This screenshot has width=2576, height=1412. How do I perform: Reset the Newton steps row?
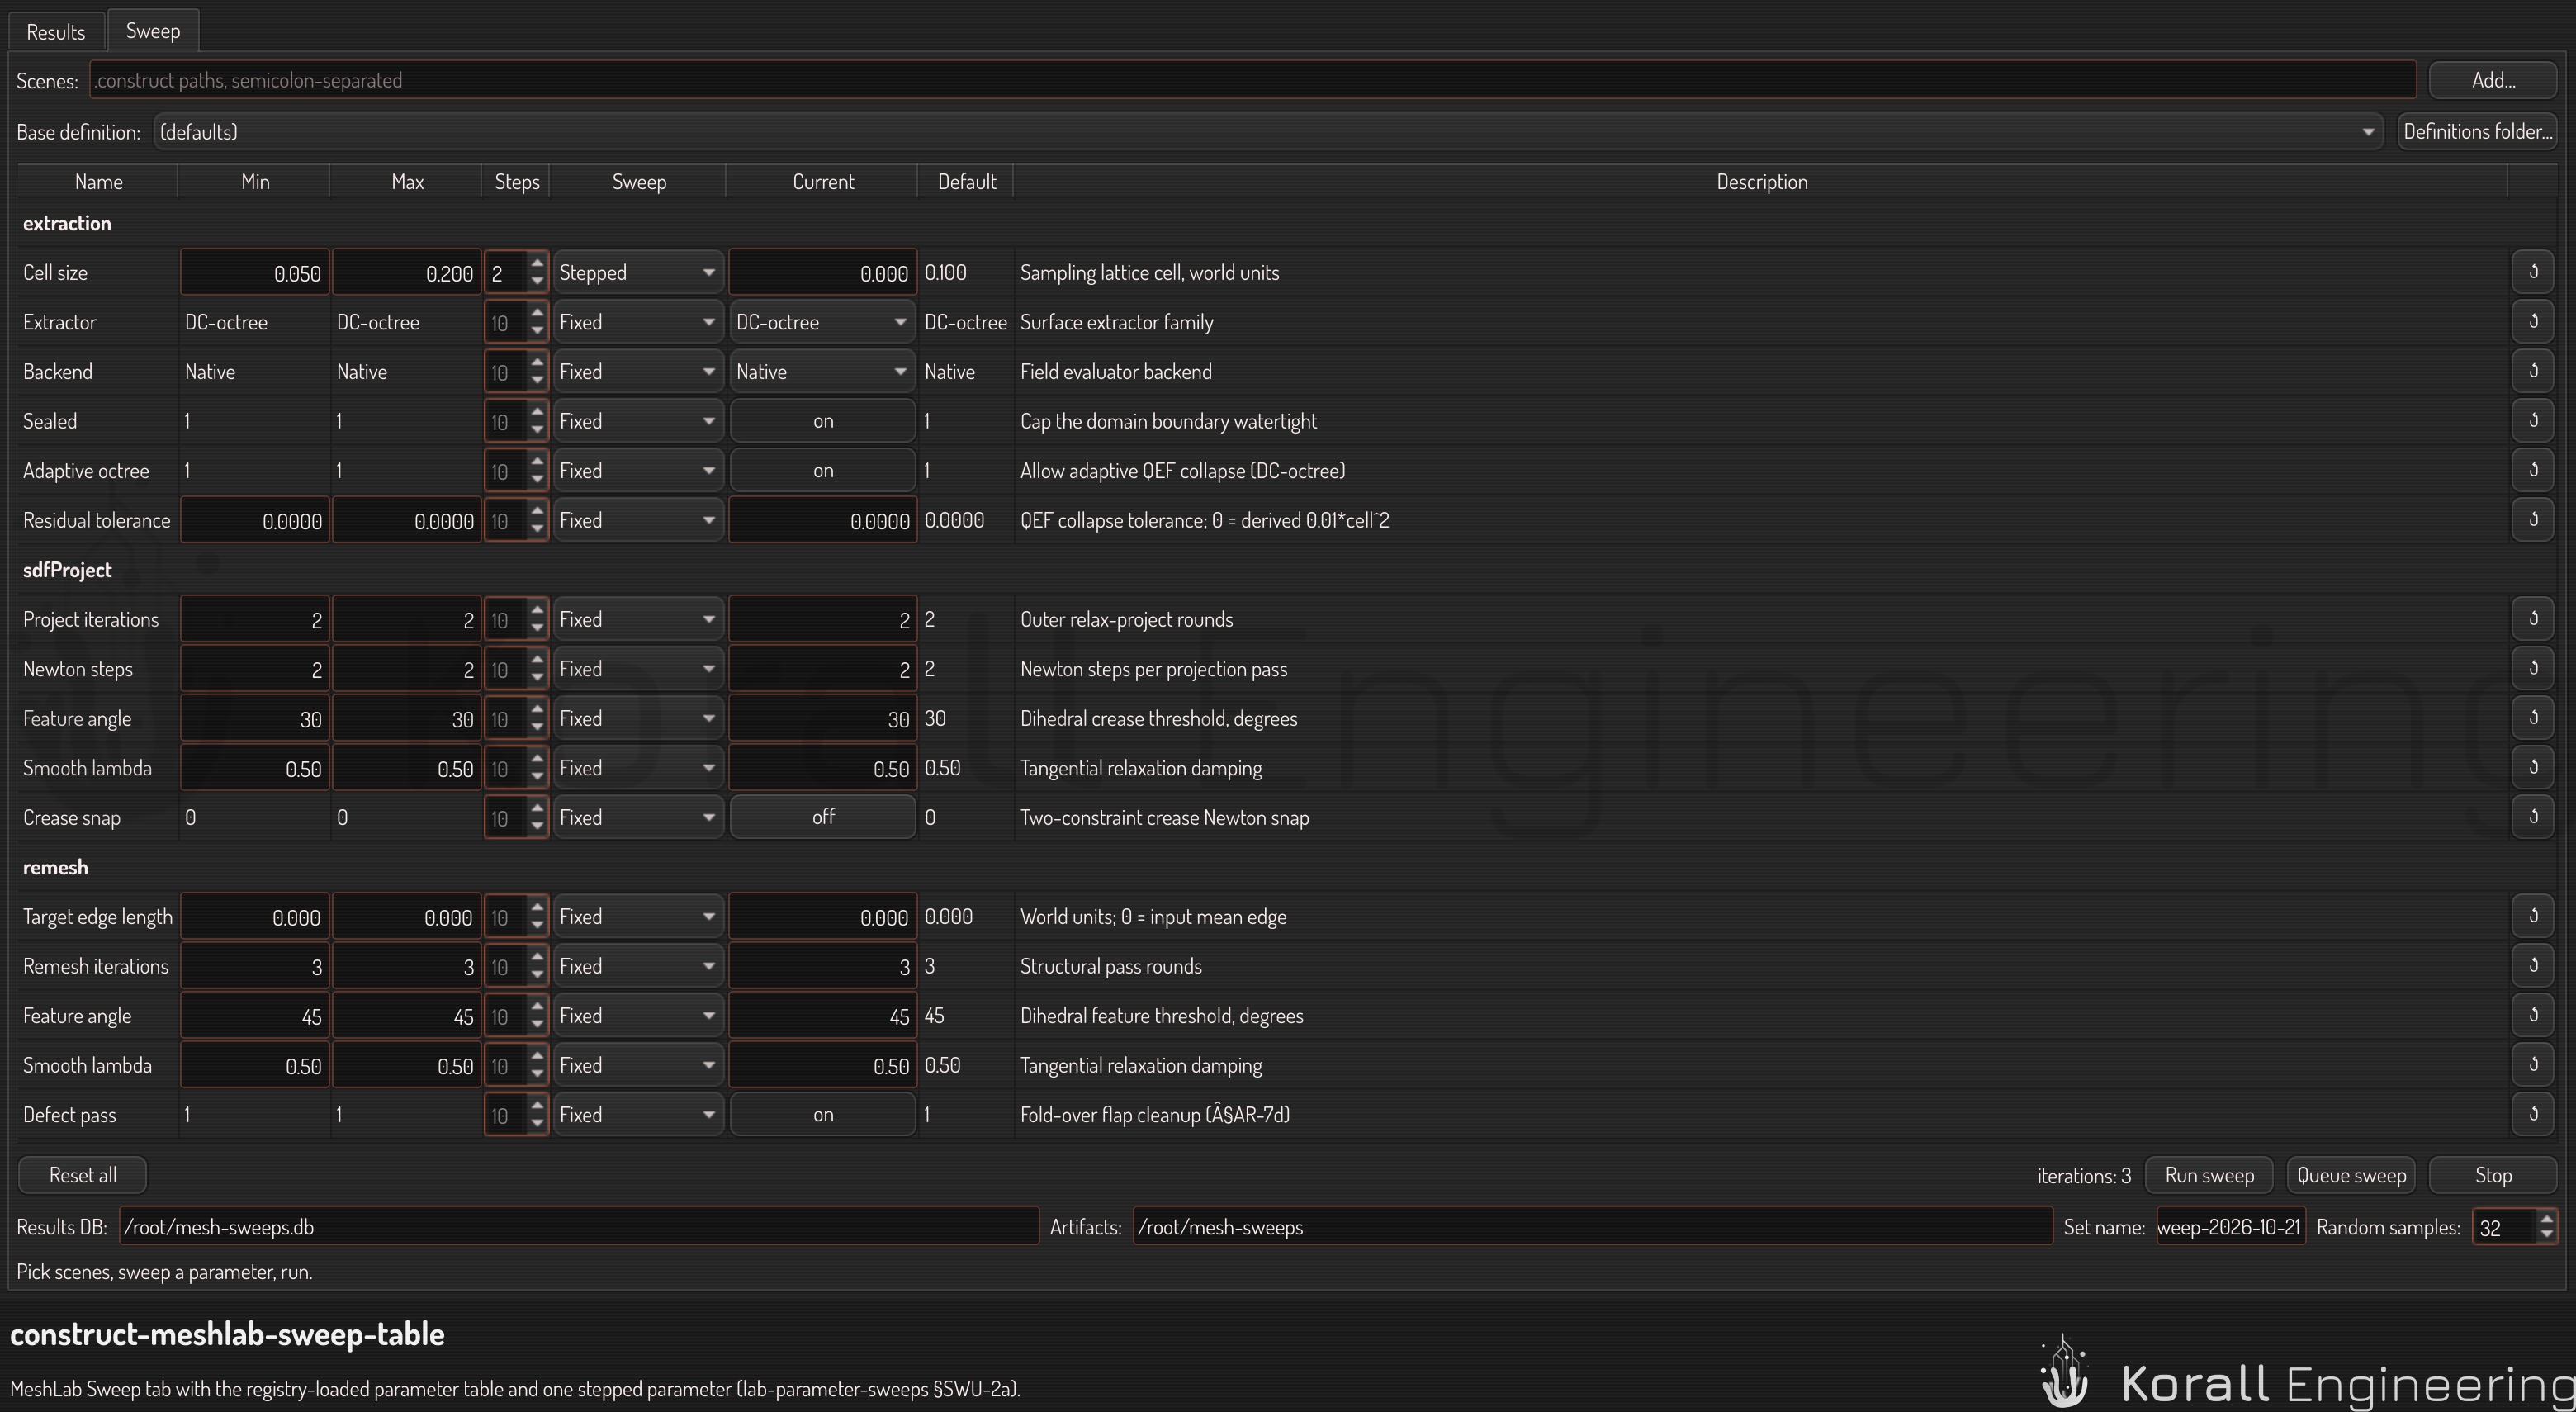pos(2533,668)
